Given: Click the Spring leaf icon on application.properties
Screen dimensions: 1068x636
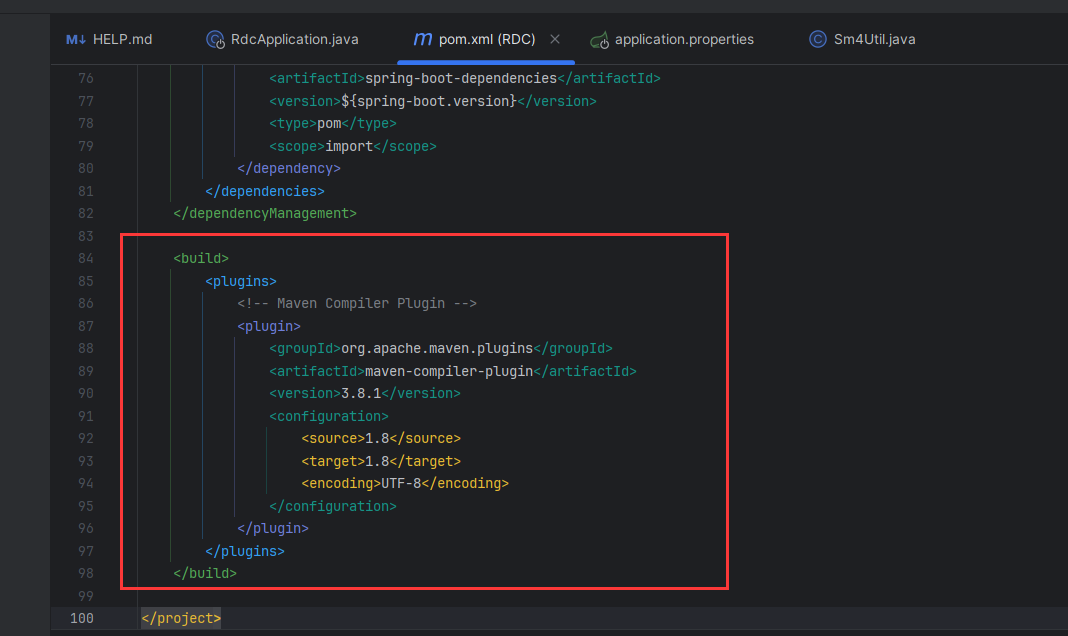Looking at the screenshot, I should tap(600, 40).
